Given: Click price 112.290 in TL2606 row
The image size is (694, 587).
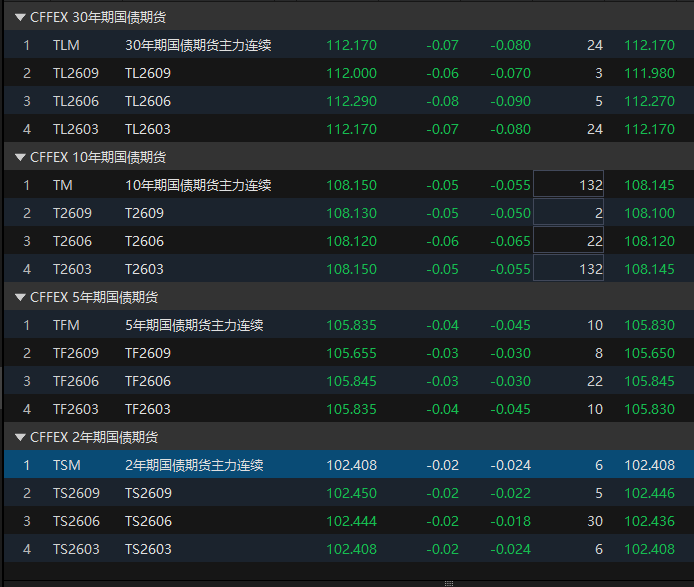Looking at the screenshot, I should pos(351,101).
